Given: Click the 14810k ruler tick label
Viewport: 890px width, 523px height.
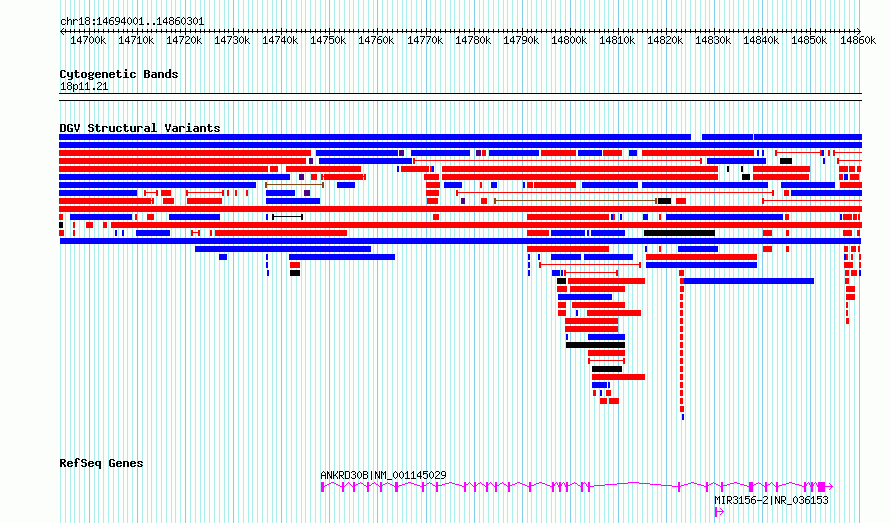Looking at the screenshot, I should coord(617,40).
